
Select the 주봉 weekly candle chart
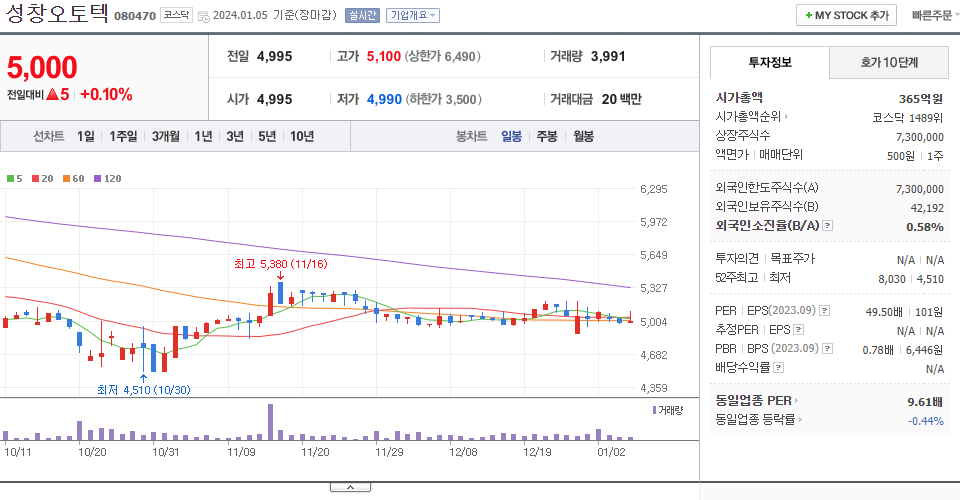tap(547, 136)
